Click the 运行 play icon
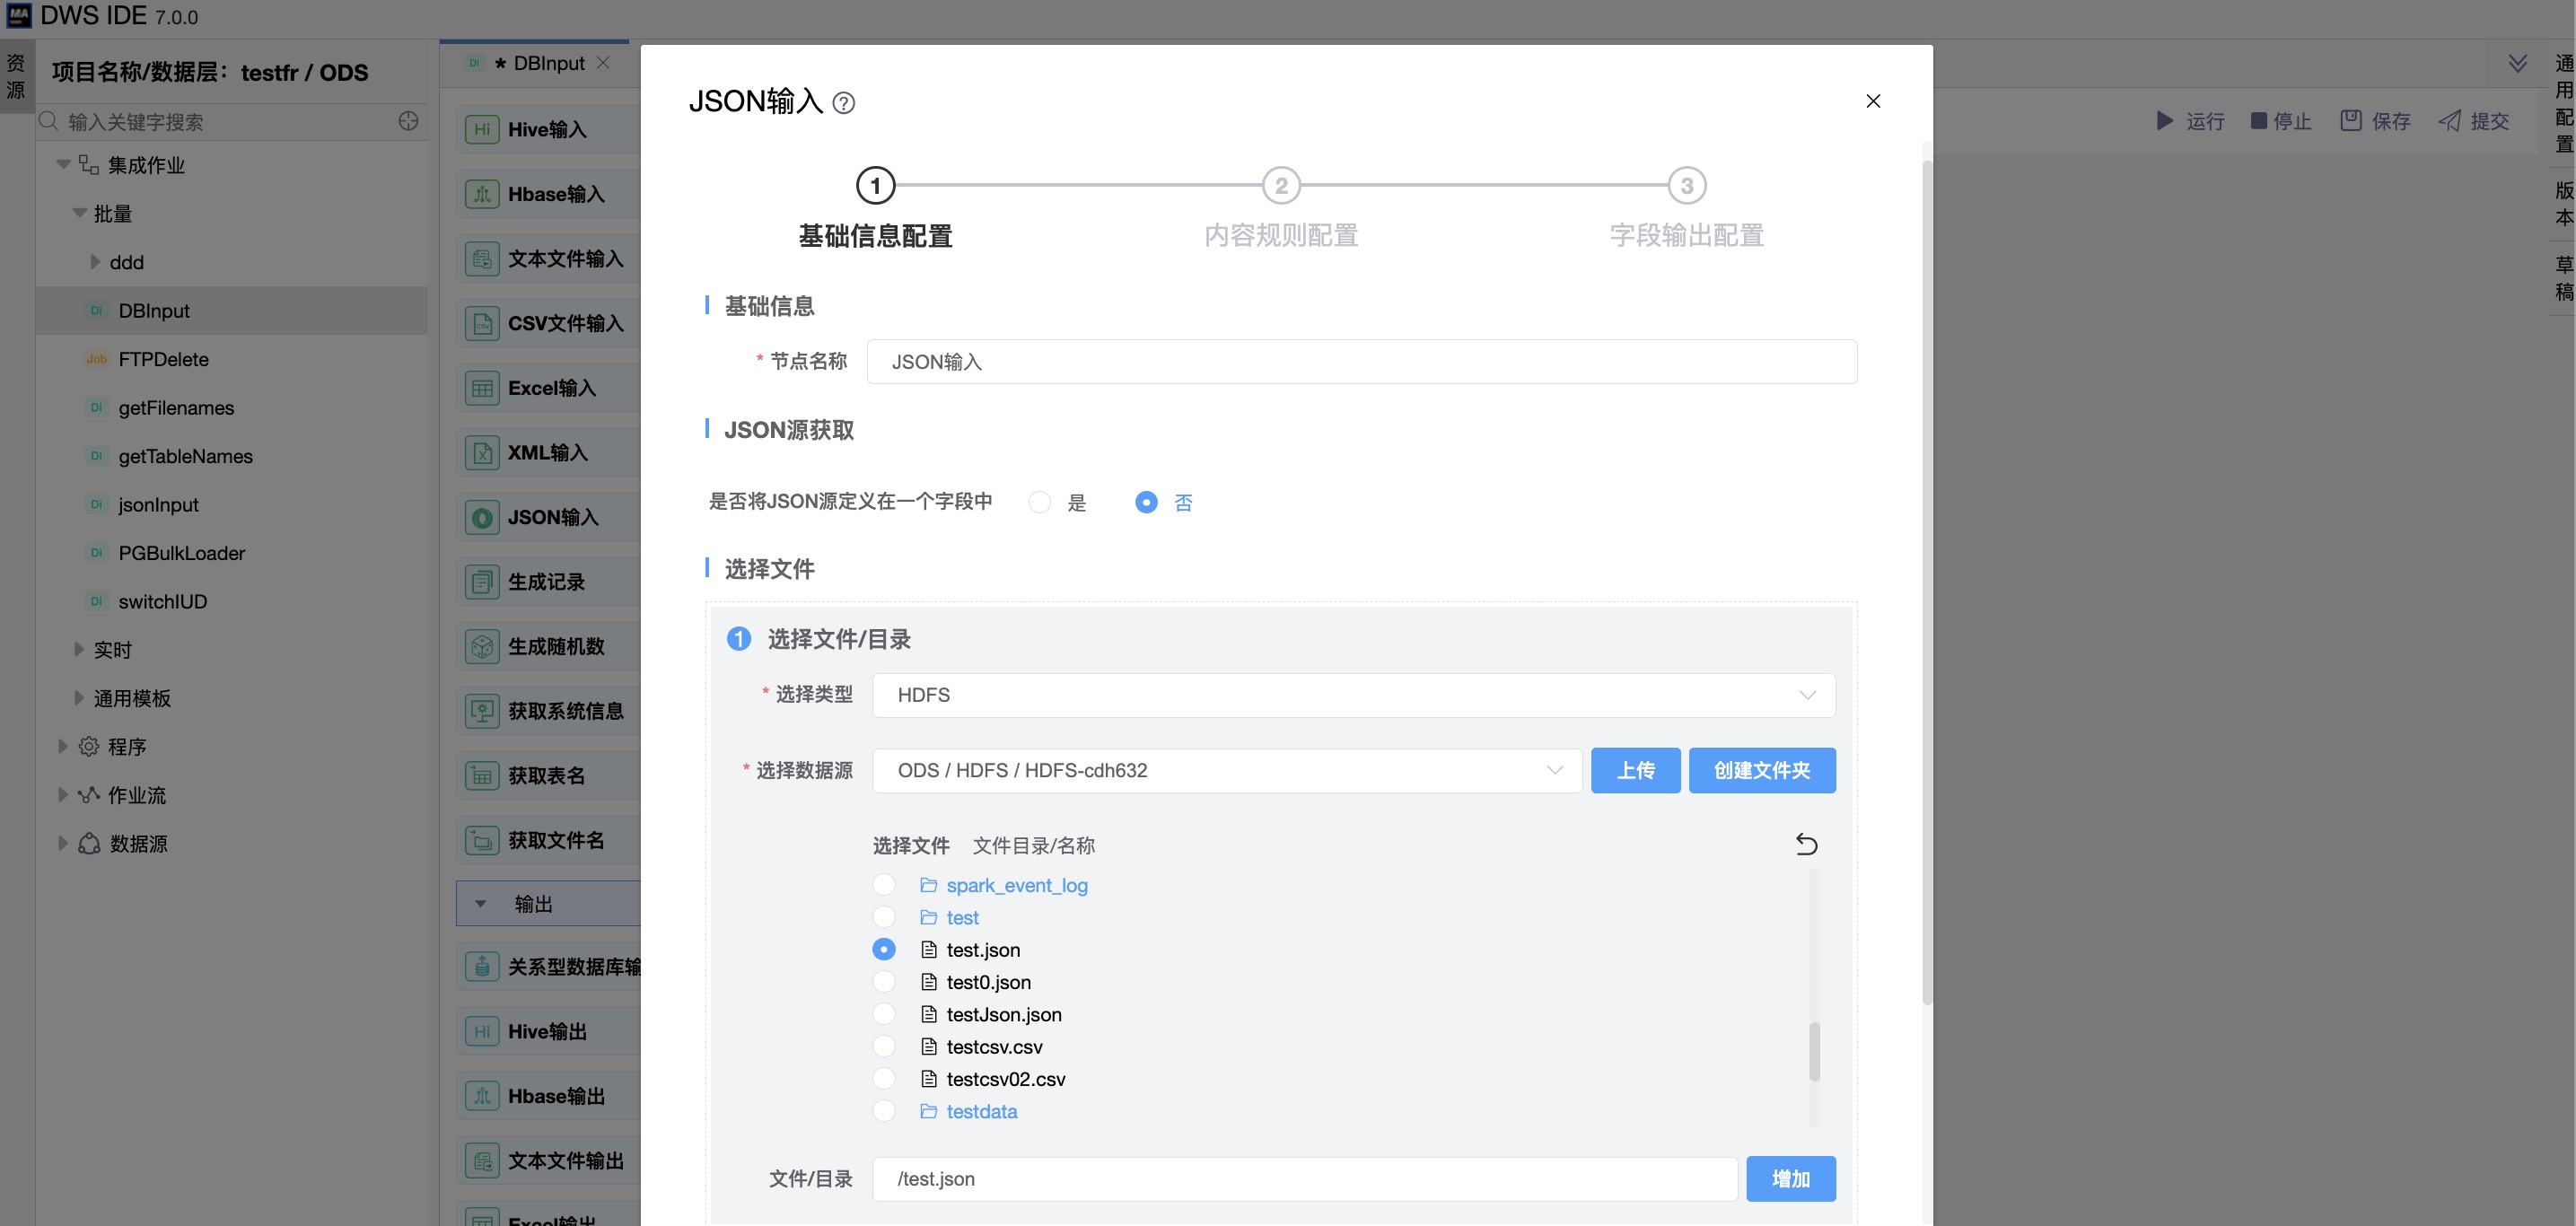Viewport: 2576px width, 1226px height. tap(2164, 121)
